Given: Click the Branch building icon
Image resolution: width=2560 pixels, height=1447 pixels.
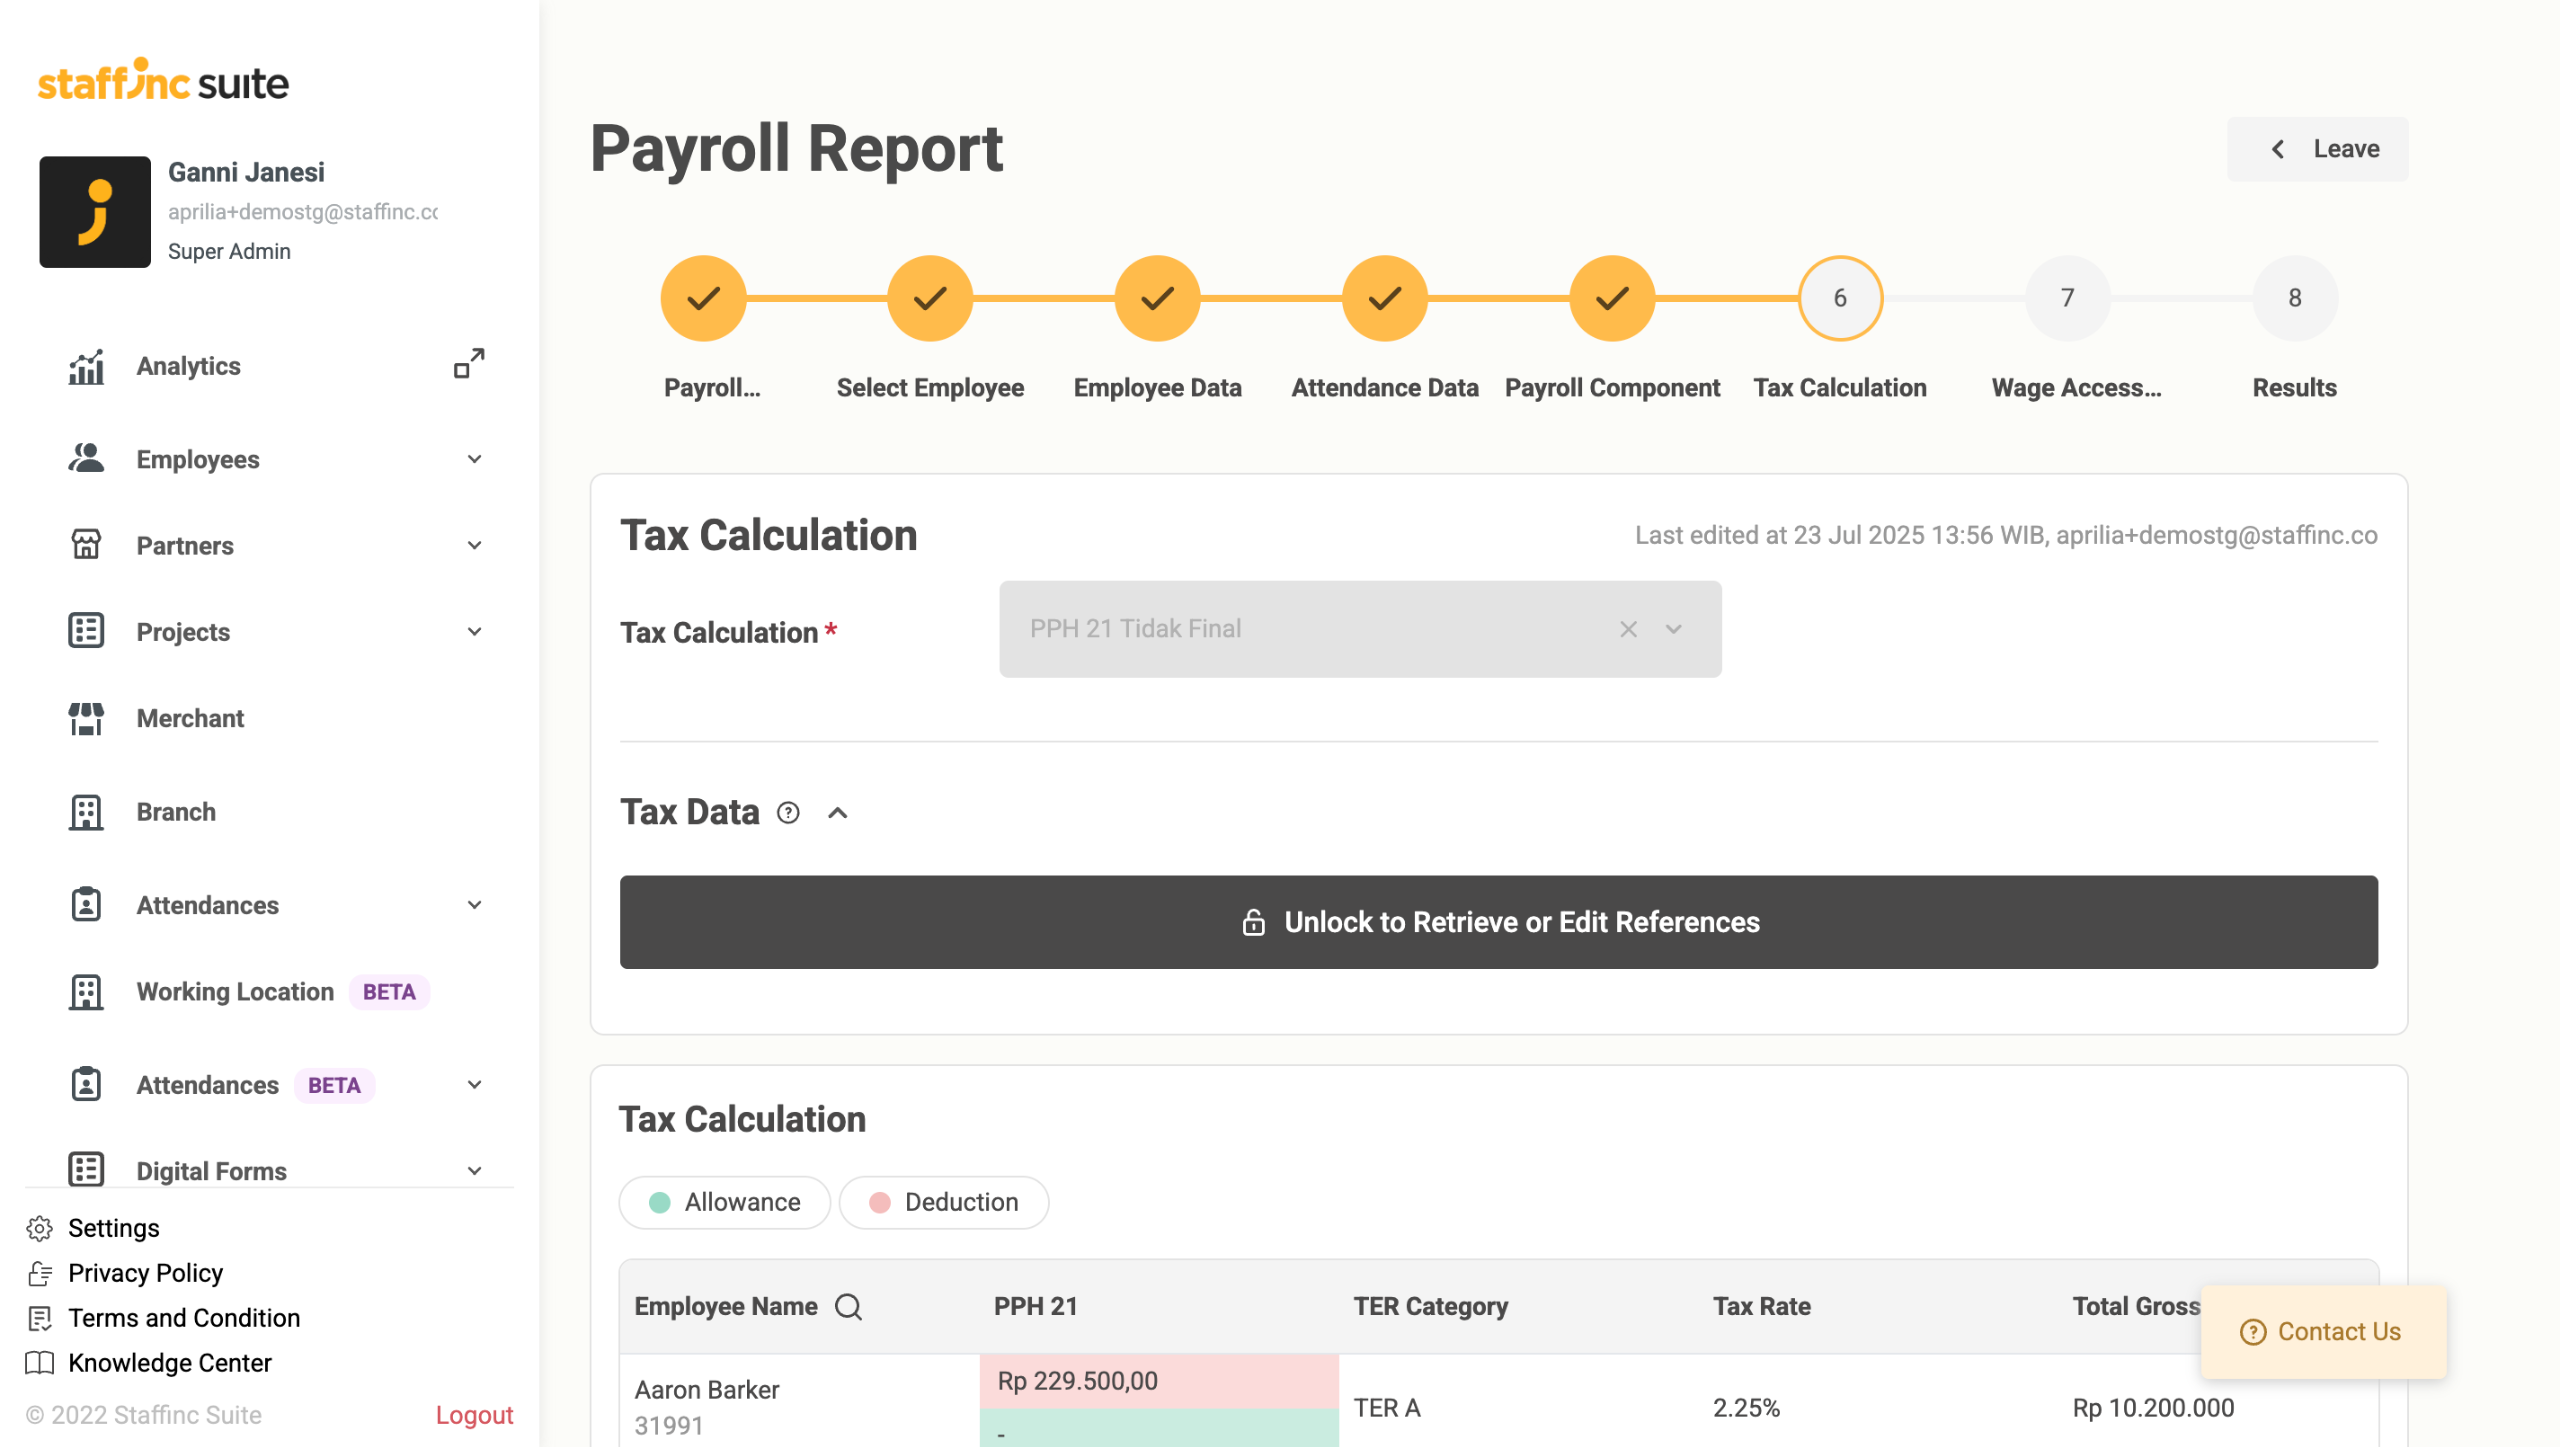Looking at the screenshot, I should click(86, 812).
